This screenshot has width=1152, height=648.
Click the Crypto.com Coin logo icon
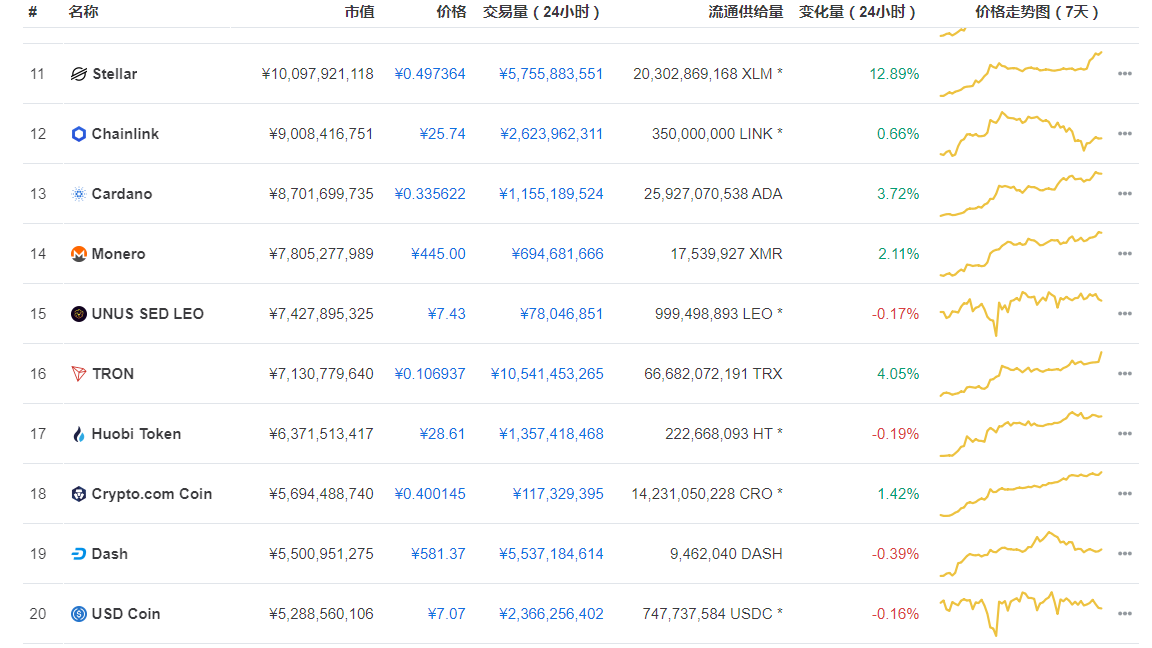[x=79, y=494]
